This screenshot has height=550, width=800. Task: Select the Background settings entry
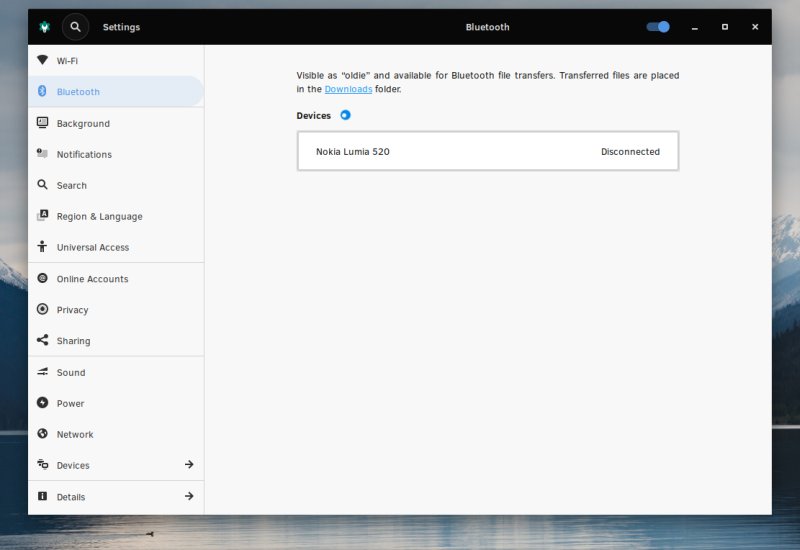(x=116, y=123)
